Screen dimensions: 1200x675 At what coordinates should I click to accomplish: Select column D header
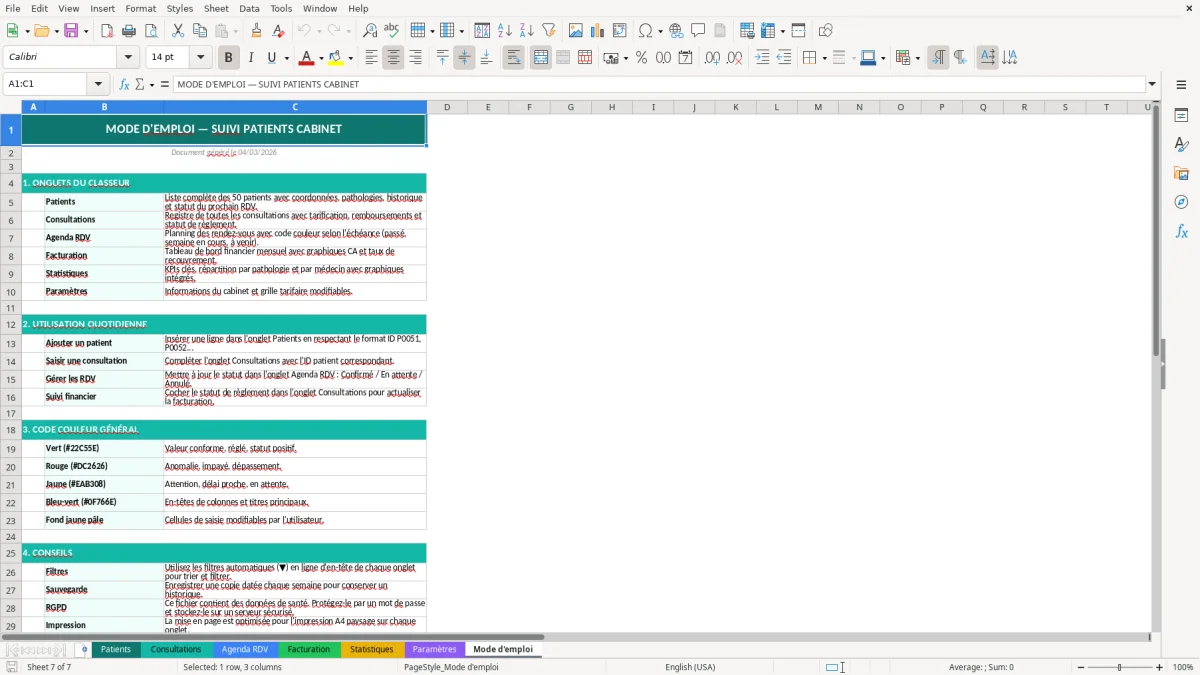pyautogui.click(x=447, y=107)
